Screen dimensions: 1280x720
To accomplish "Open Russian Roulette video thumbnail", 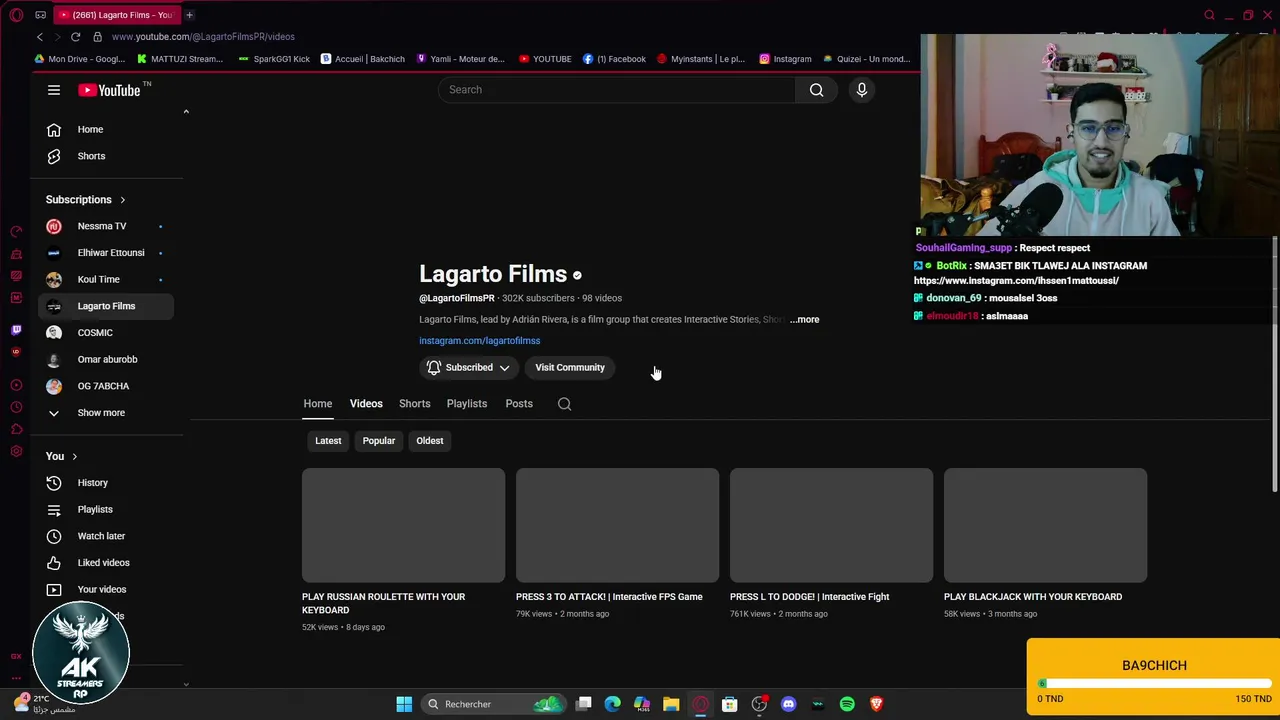I will 403,525.
